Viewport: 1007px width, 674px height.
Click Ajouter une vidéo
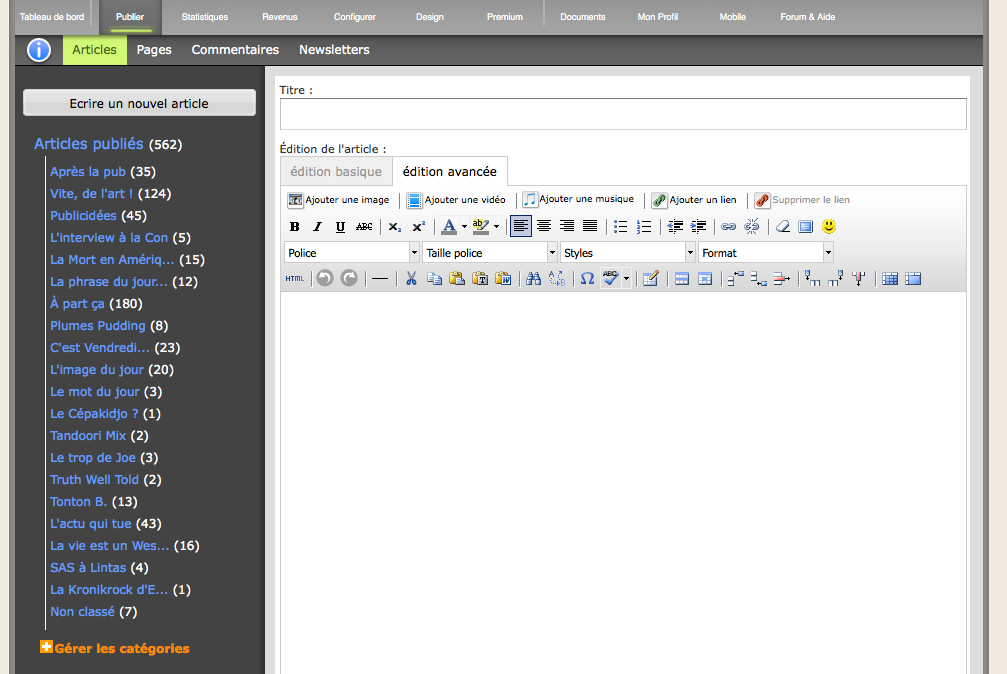pos(457,200)
